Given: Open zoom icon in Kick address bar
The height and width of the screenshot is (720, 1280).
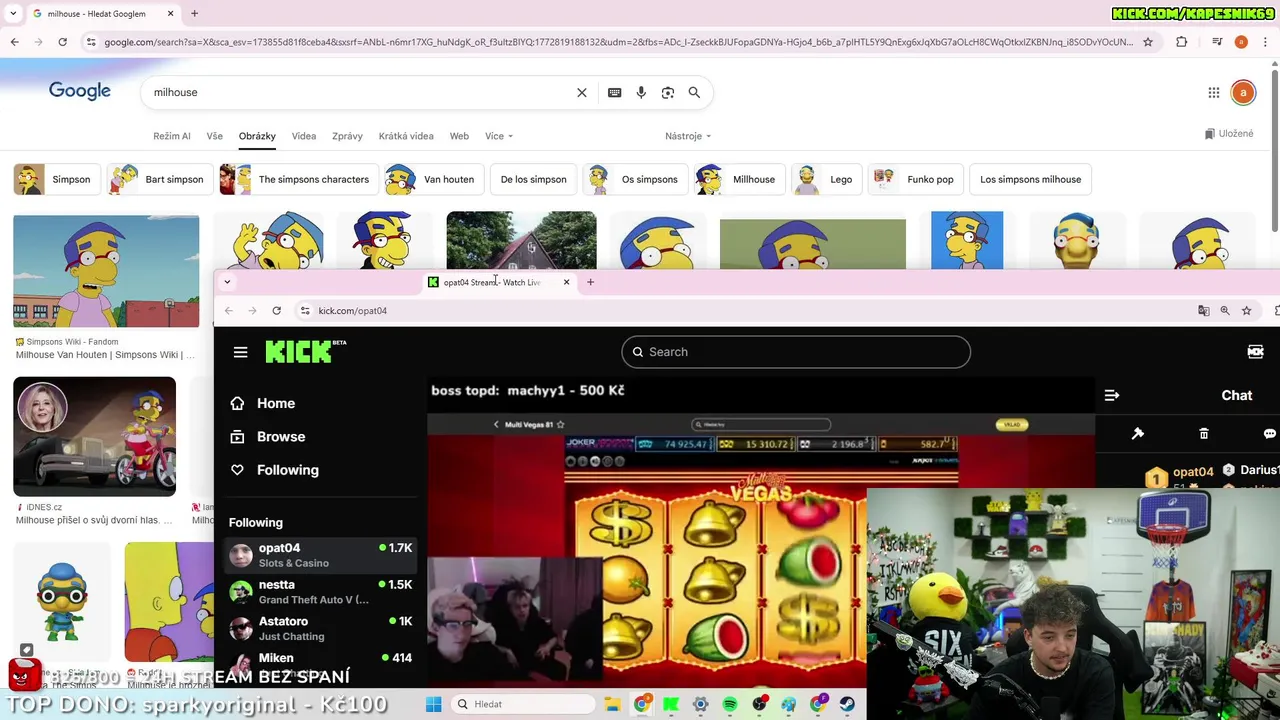Looking at the screenshot, I should (x=1225, y=311).
